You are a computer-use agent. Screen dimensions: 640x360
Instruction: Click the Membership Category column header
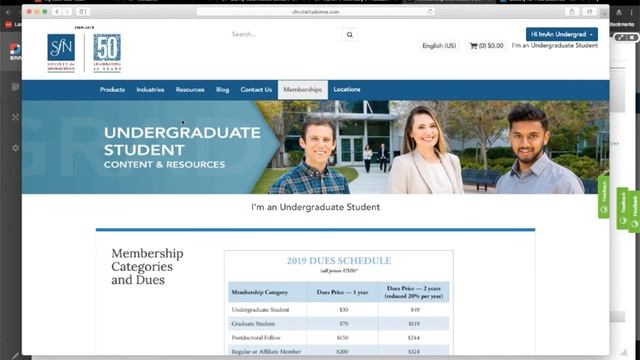(260, 292)
